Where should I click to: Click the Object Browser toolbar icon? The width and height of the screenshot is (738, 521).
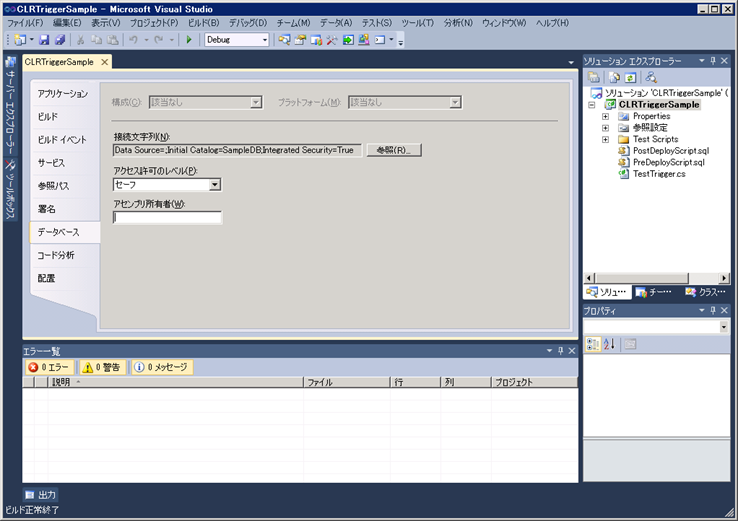tap(316, 40)
